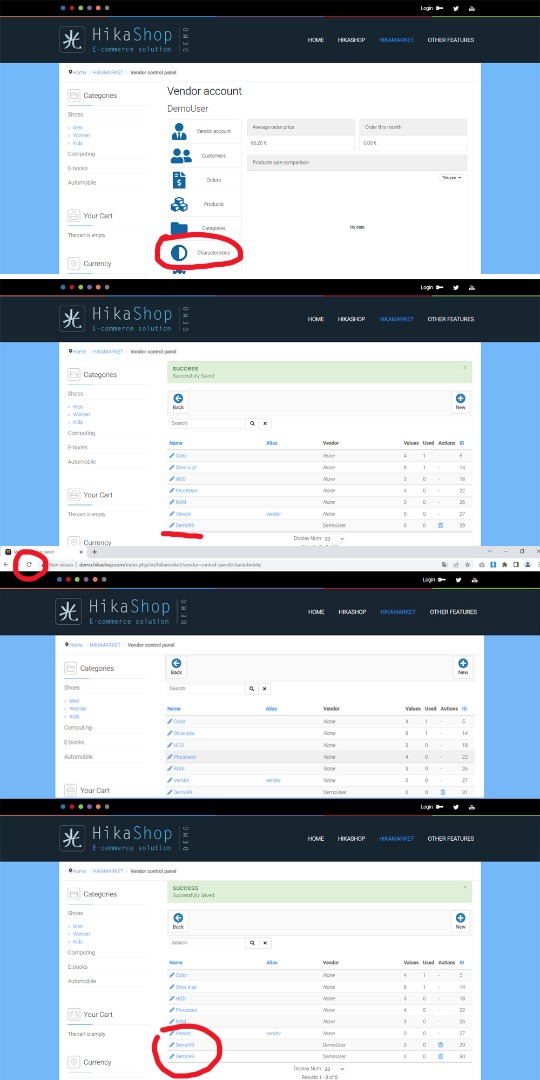Screen dimensions: 540x1080
Task: Open Display Num dropdown in the second screenshot
Action: click(333, 538)
